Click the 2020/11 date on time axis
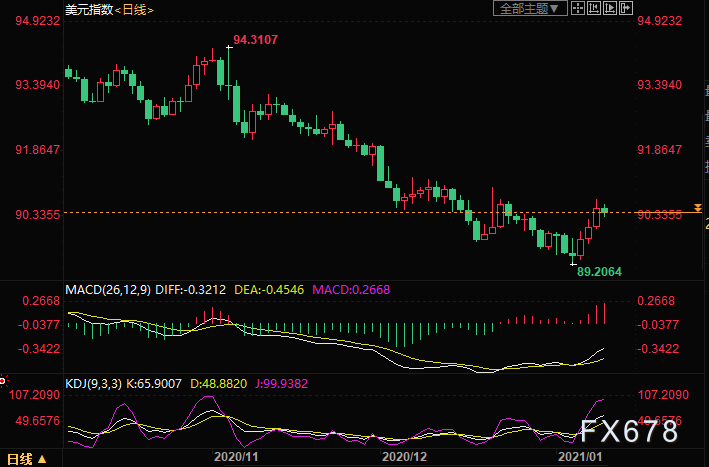Viewport: 709px width, 467px height. (x=237, y=456)
